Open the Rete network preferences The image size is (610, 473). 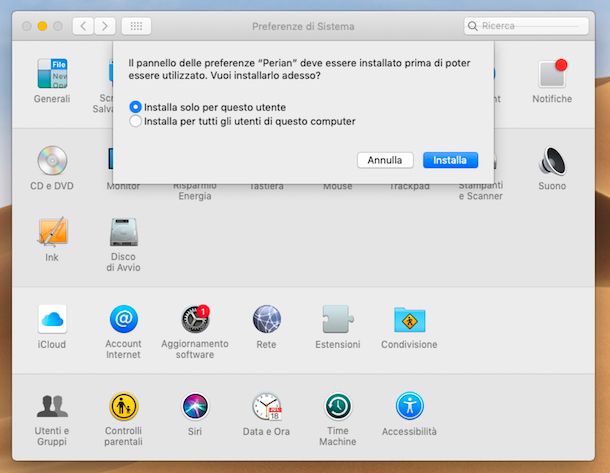(x=266, y=319)
